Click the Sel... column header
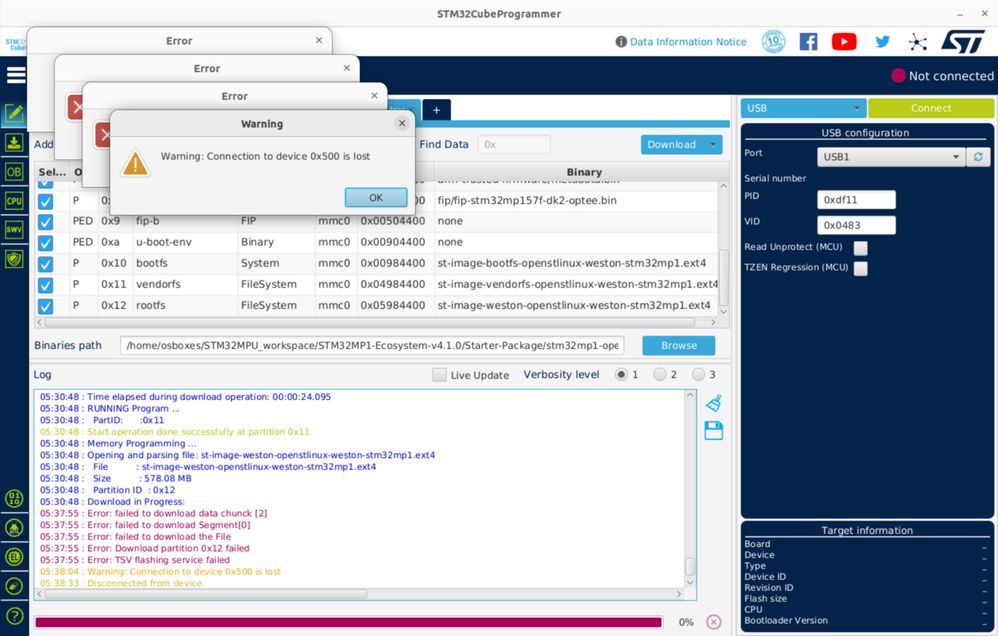 52,172
